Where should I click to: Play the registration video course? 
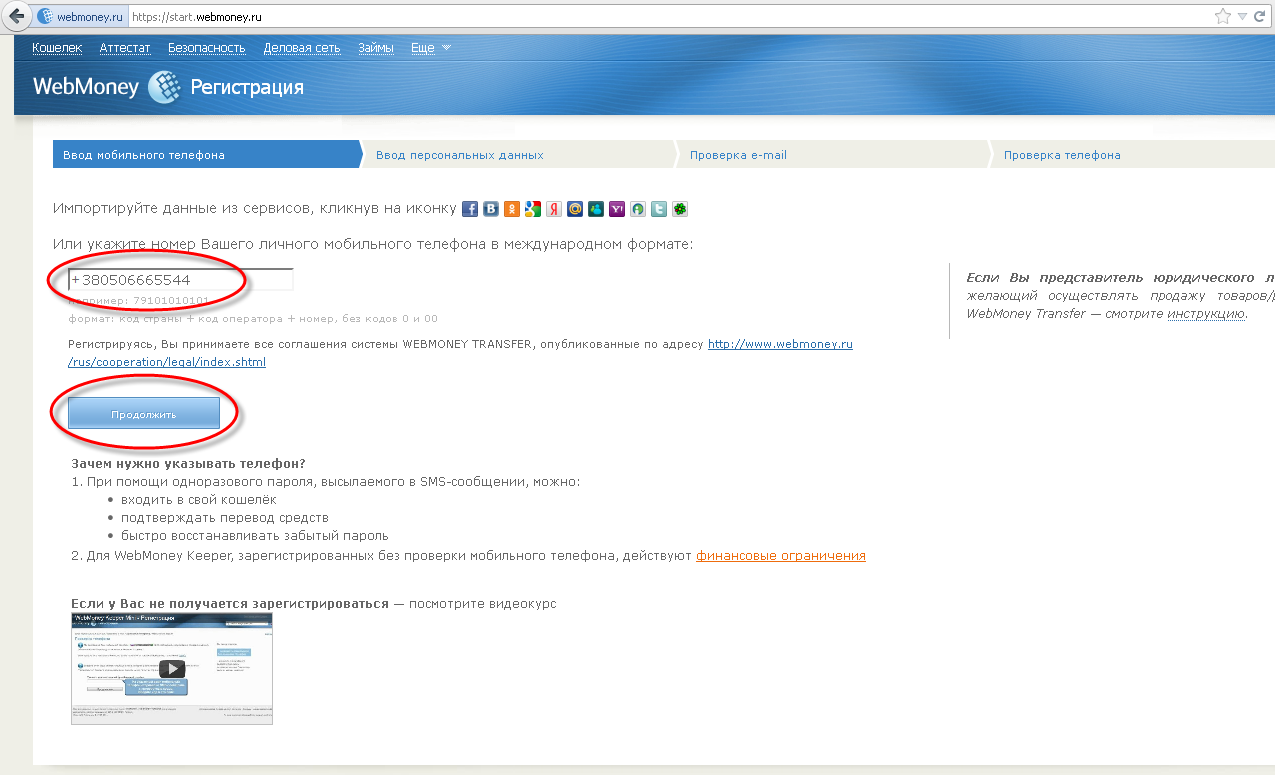[172, 668]
